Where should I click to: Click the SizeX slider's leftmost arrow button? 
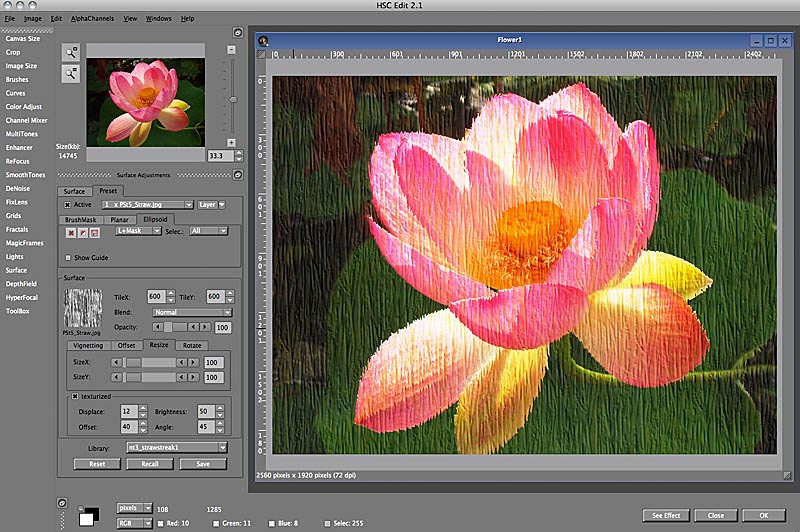[117, 363]
